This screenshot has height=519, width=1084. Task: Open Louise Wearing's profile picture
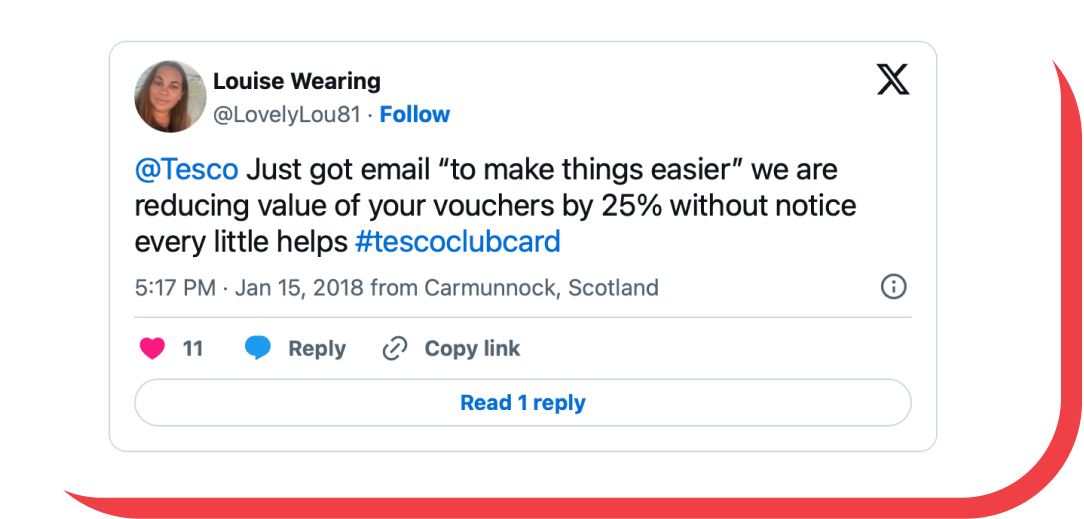point(170,96)
